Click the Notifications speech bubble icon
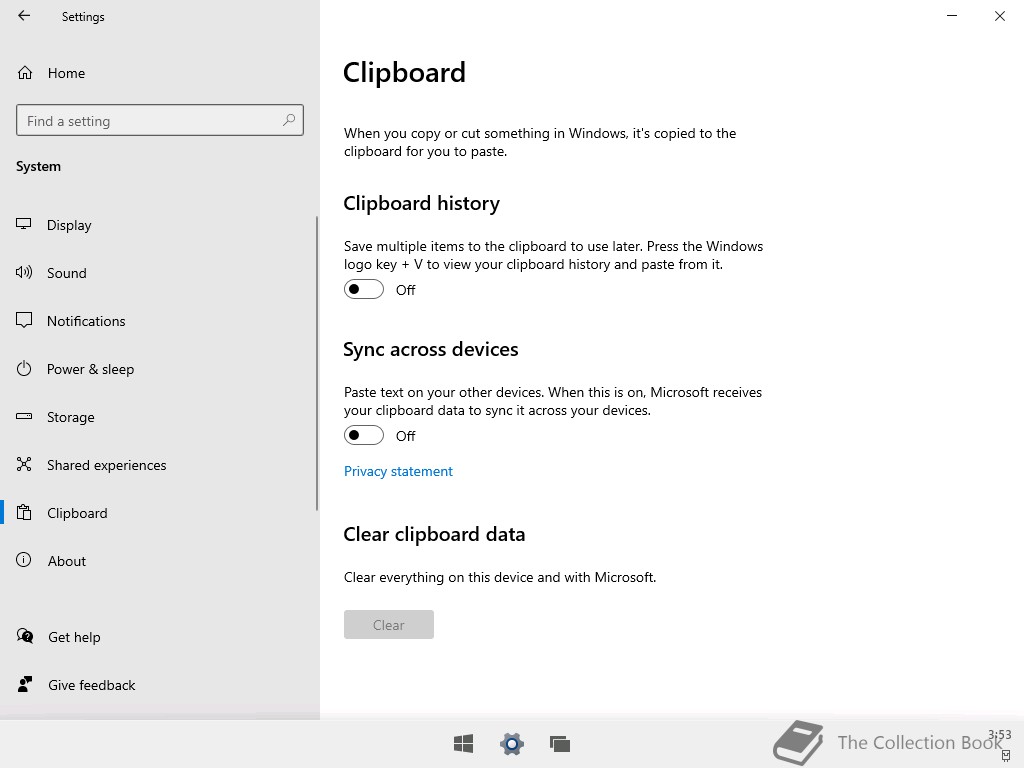This screenshot has height=768, width=1024. (24, 320)
